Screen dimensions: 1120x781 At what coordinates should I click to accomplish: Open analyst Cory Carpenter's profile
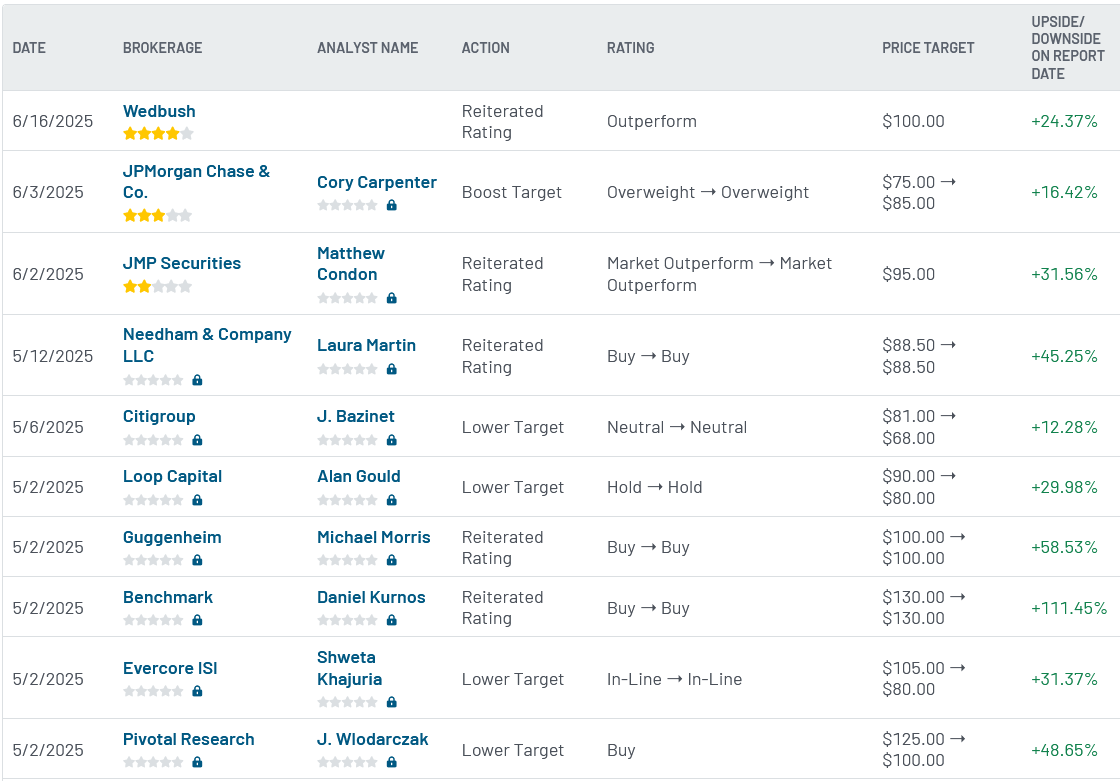click(x=376, y=182)
